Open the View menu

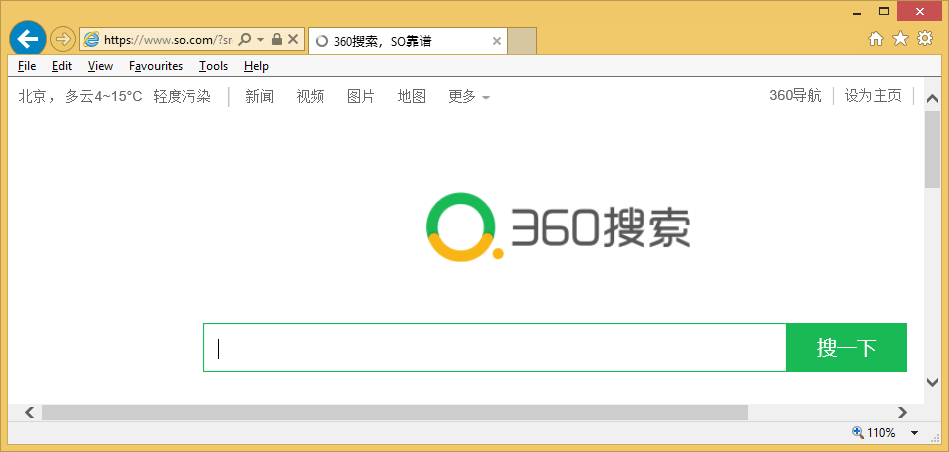(100, 66)
